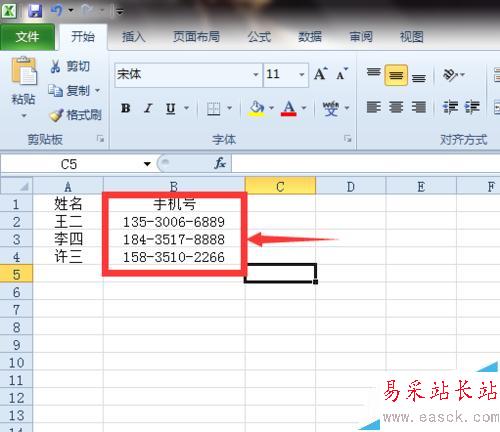Viewport: 500px width, 432px height.
Task: Customize the Quick Access Toolbar
Action: click(x=119, y=12)
